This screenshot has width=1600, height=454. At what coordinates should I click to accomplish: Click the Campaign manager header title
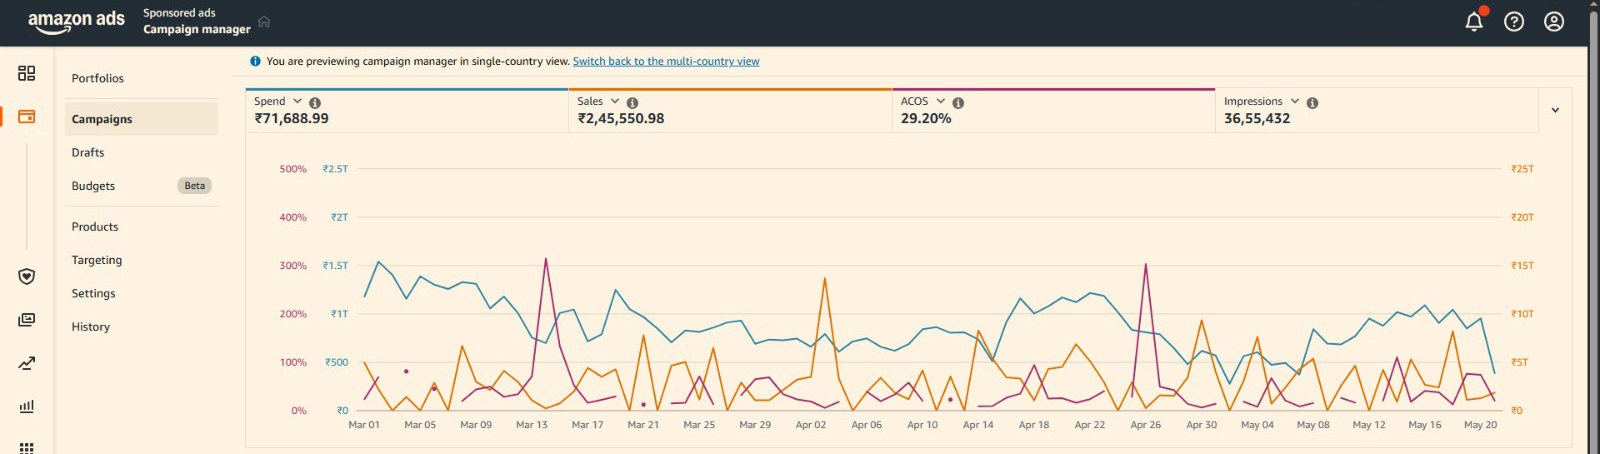[197, 29]
